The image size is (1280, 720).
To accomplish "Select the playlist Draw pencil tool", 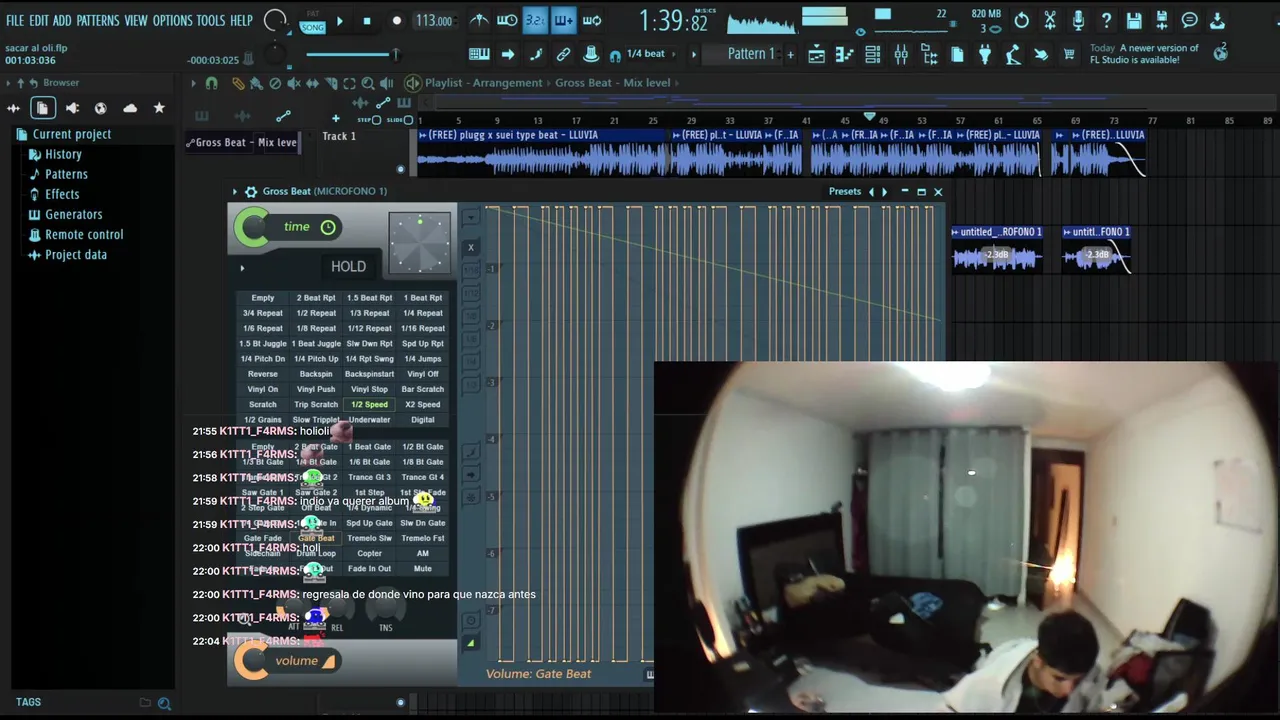I will tap(238, 83).
